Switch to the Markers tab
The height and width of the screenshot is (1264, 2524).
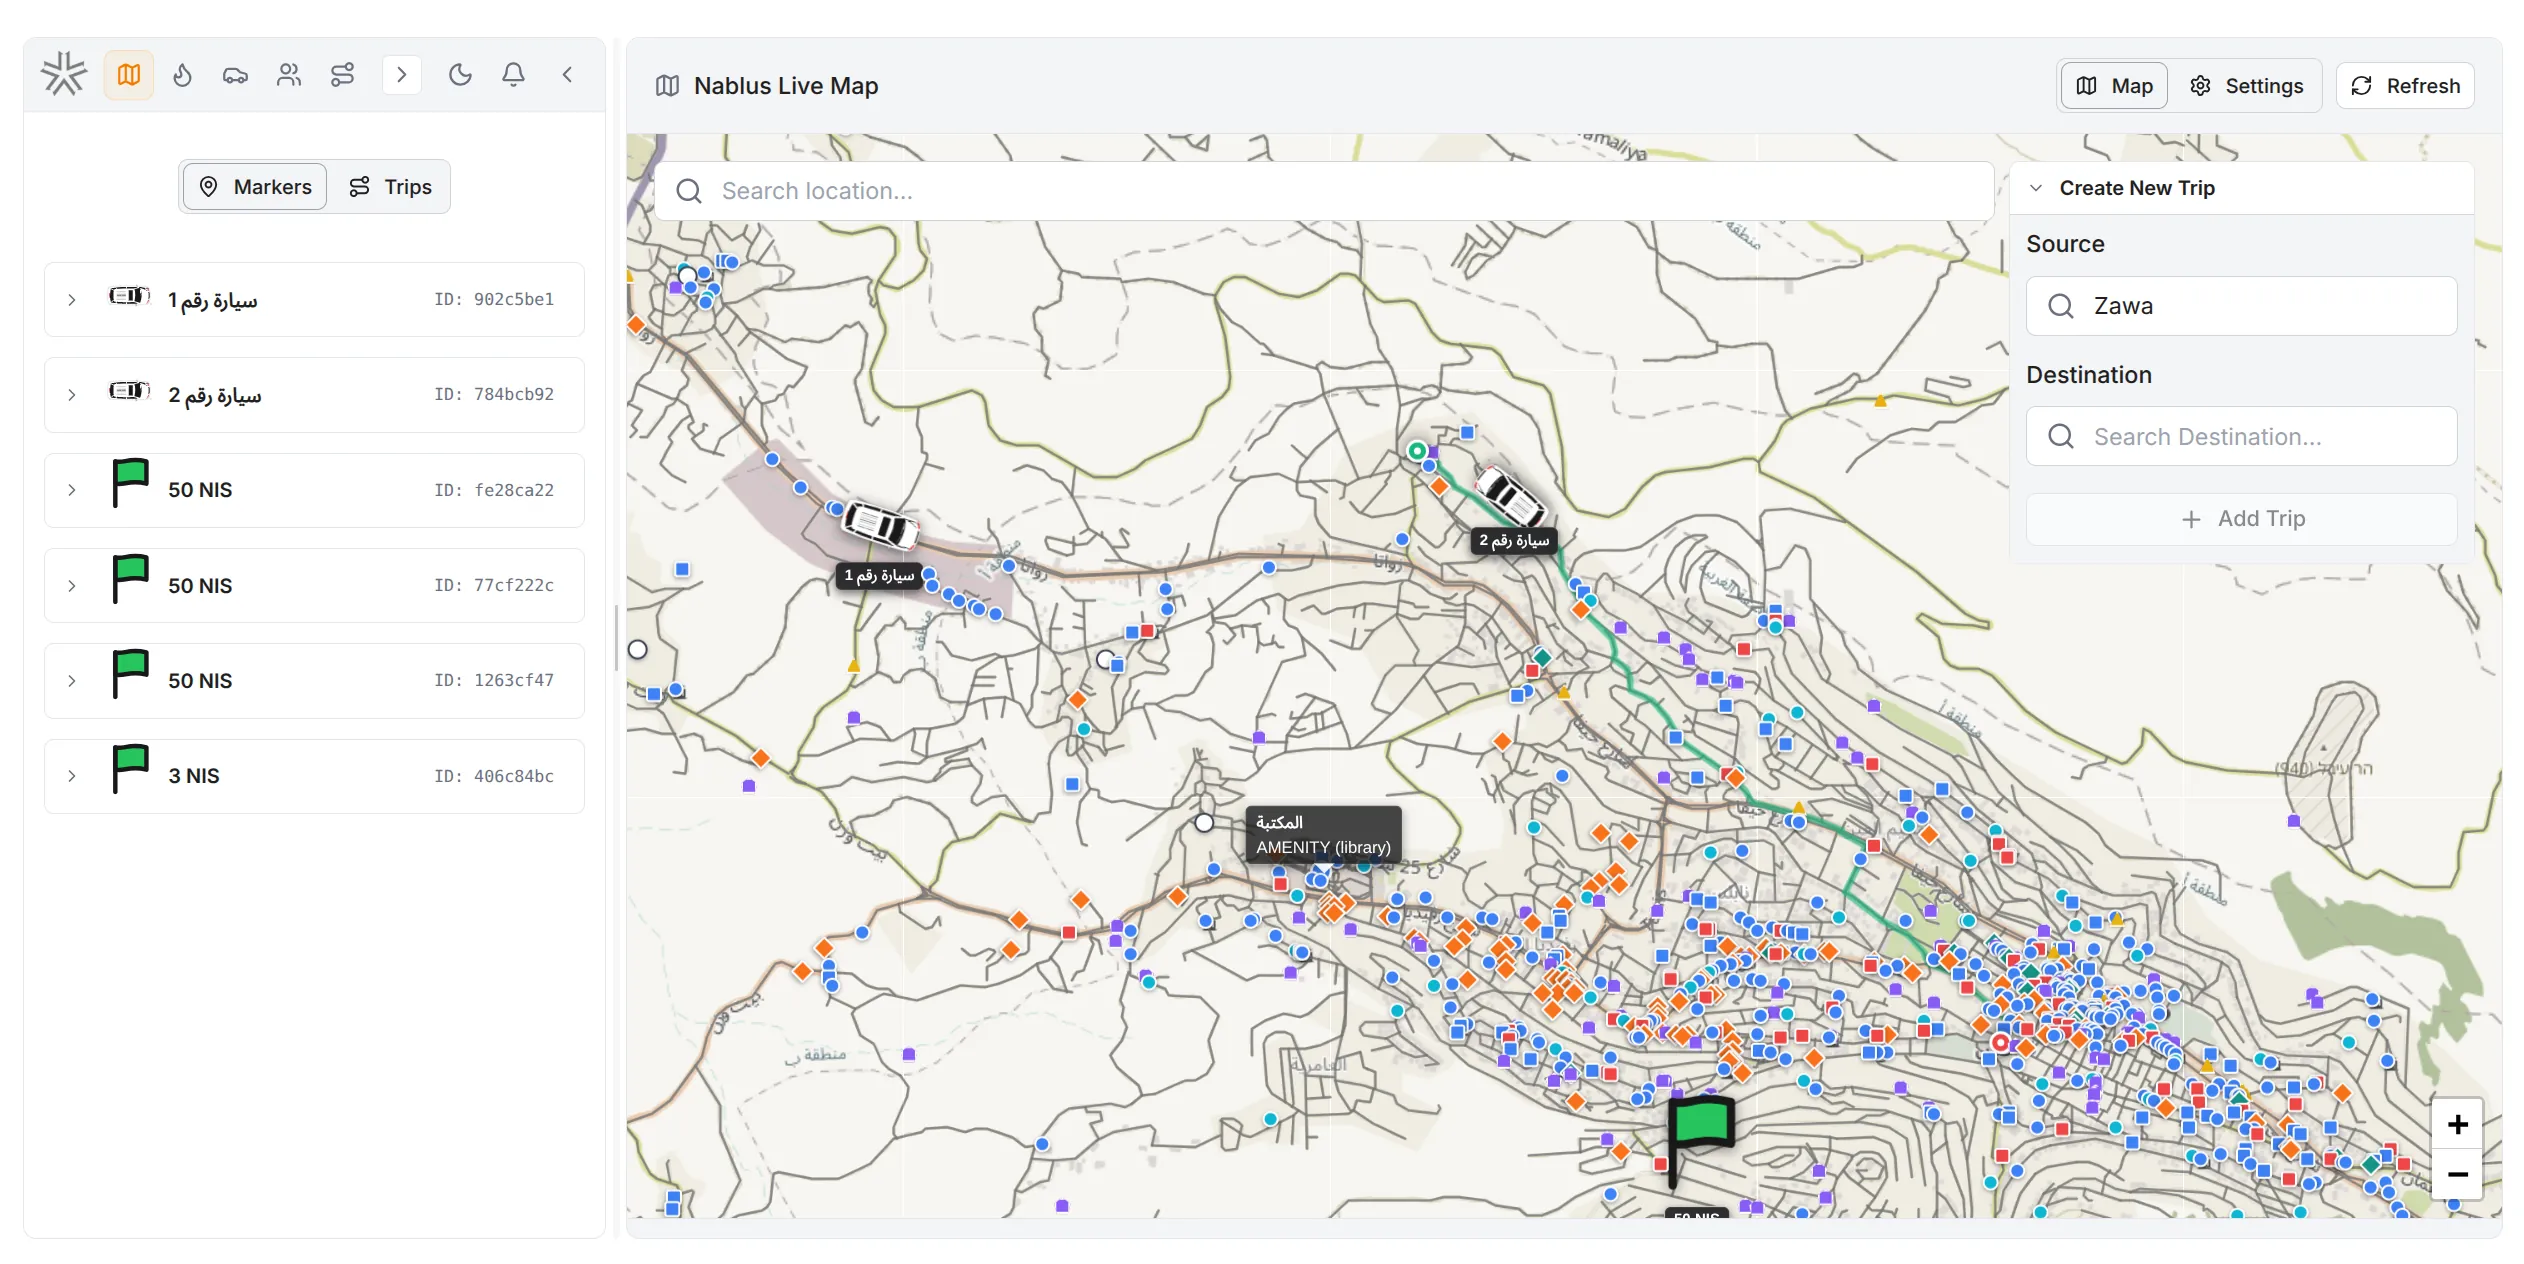click(x=255, y=187)
